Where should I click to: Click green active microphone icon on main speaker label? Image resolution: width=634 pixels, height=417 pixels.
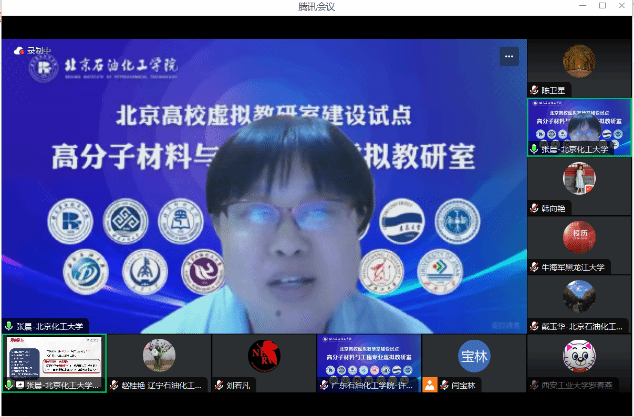(9, 326)
